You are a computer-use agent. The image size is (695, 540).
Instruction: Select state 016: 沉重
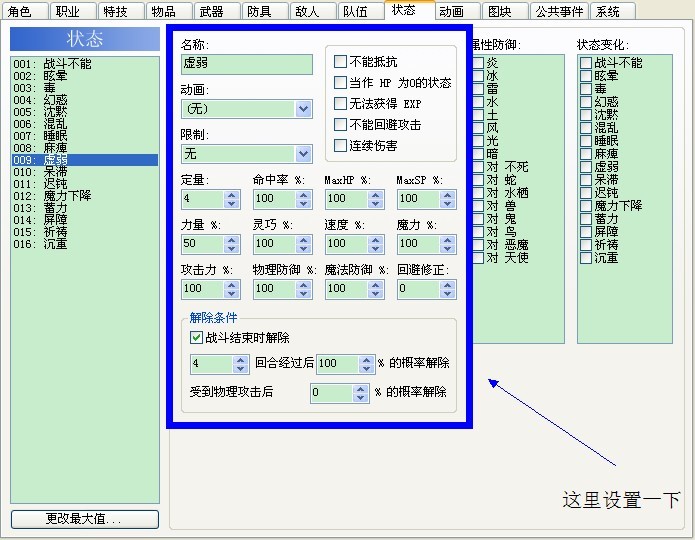pyautogui.click(x=85, y=244)
